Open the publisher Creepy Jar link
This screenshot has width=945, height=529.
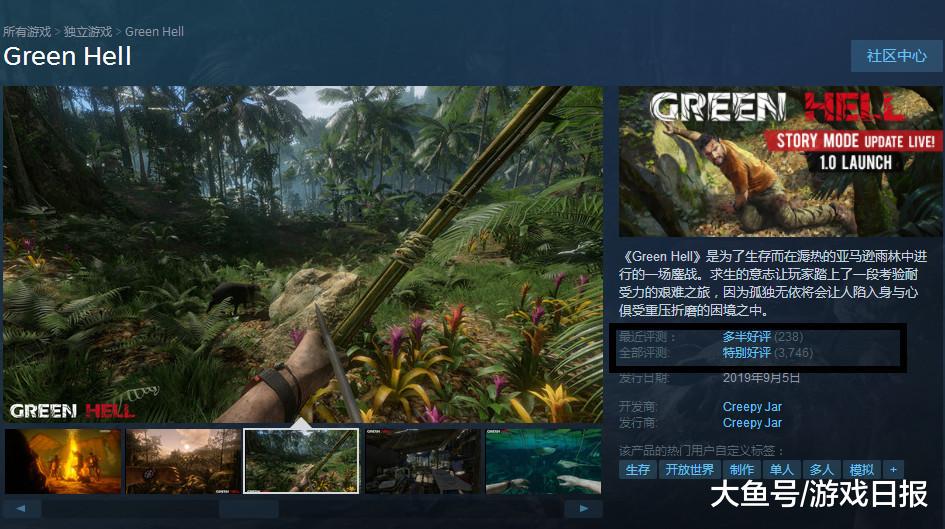(752, 423)
